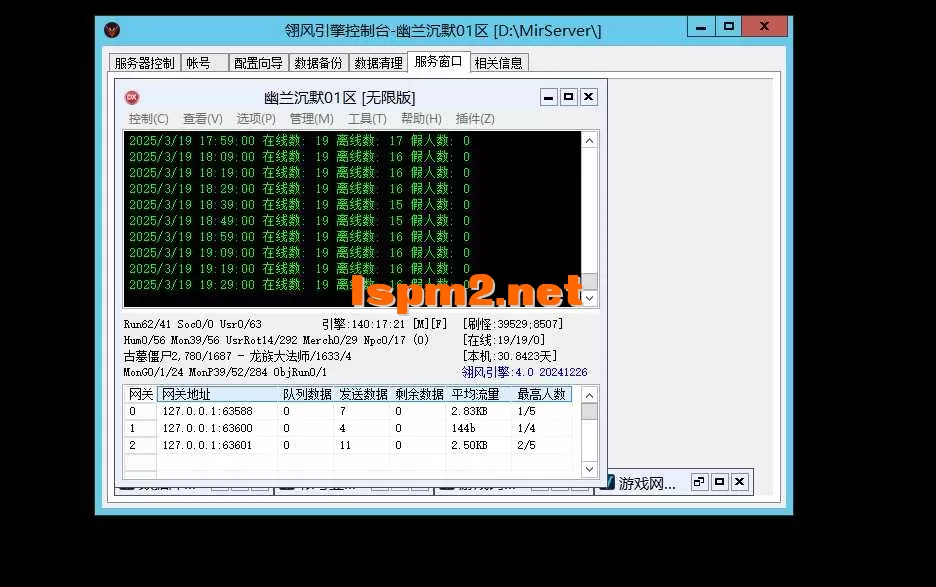Click the 网关地址 column header
The image size is (936, 587).
click(217, 395)
